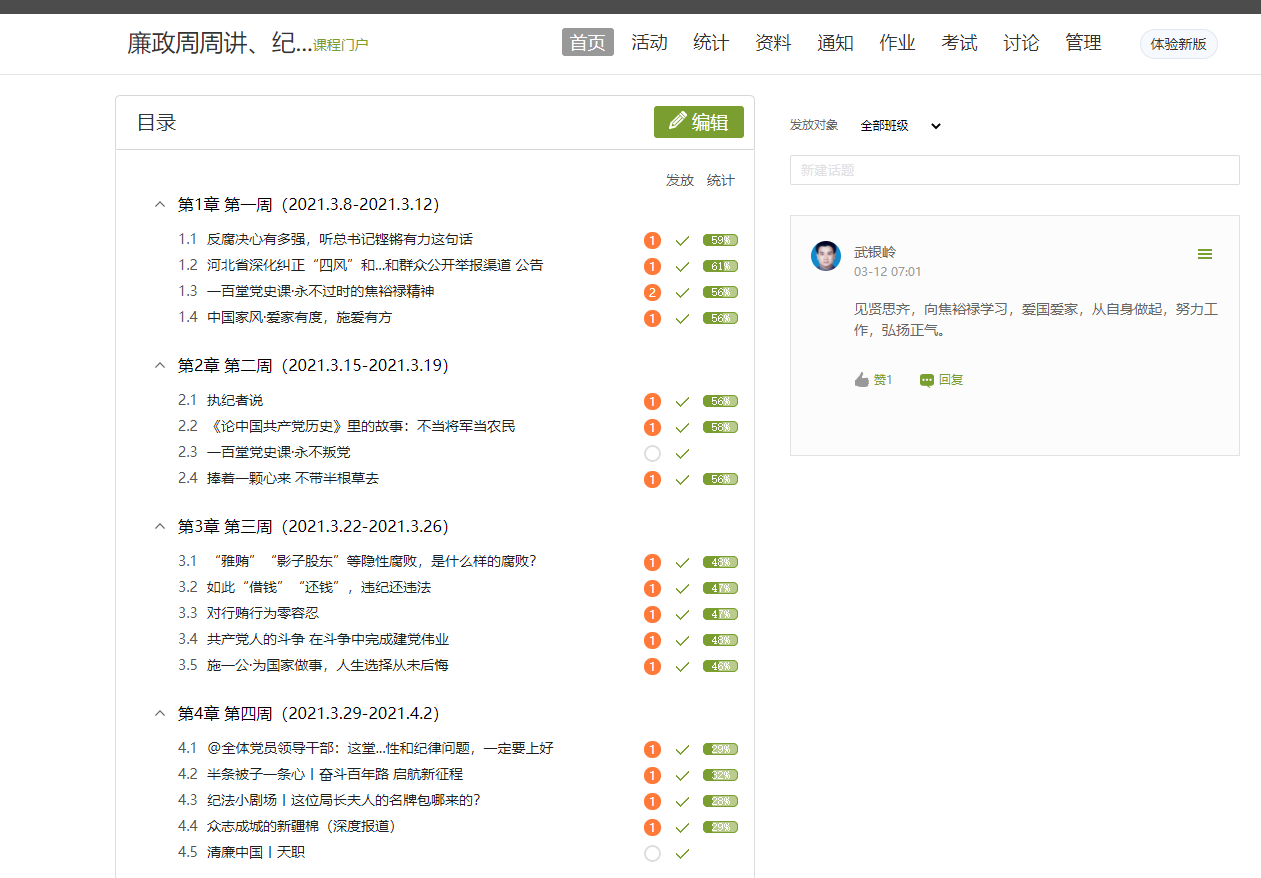Click the orange badge for section 3.1
Viewport: 1261px width, 878px height.
click(x=653, y=563)
